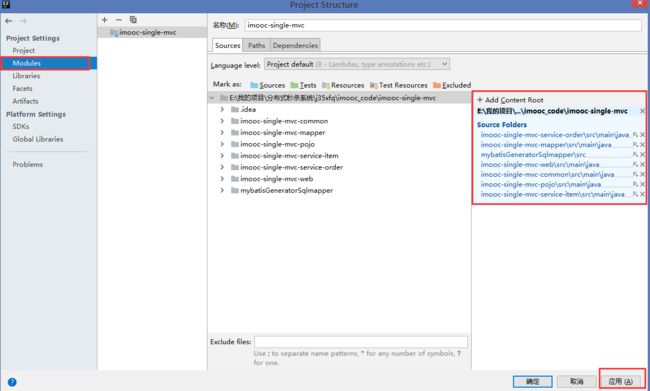Screen dimensions: 650x391
Task: Edit properties of web source folder
Action: pyautogui.click(x=635, y=165)
